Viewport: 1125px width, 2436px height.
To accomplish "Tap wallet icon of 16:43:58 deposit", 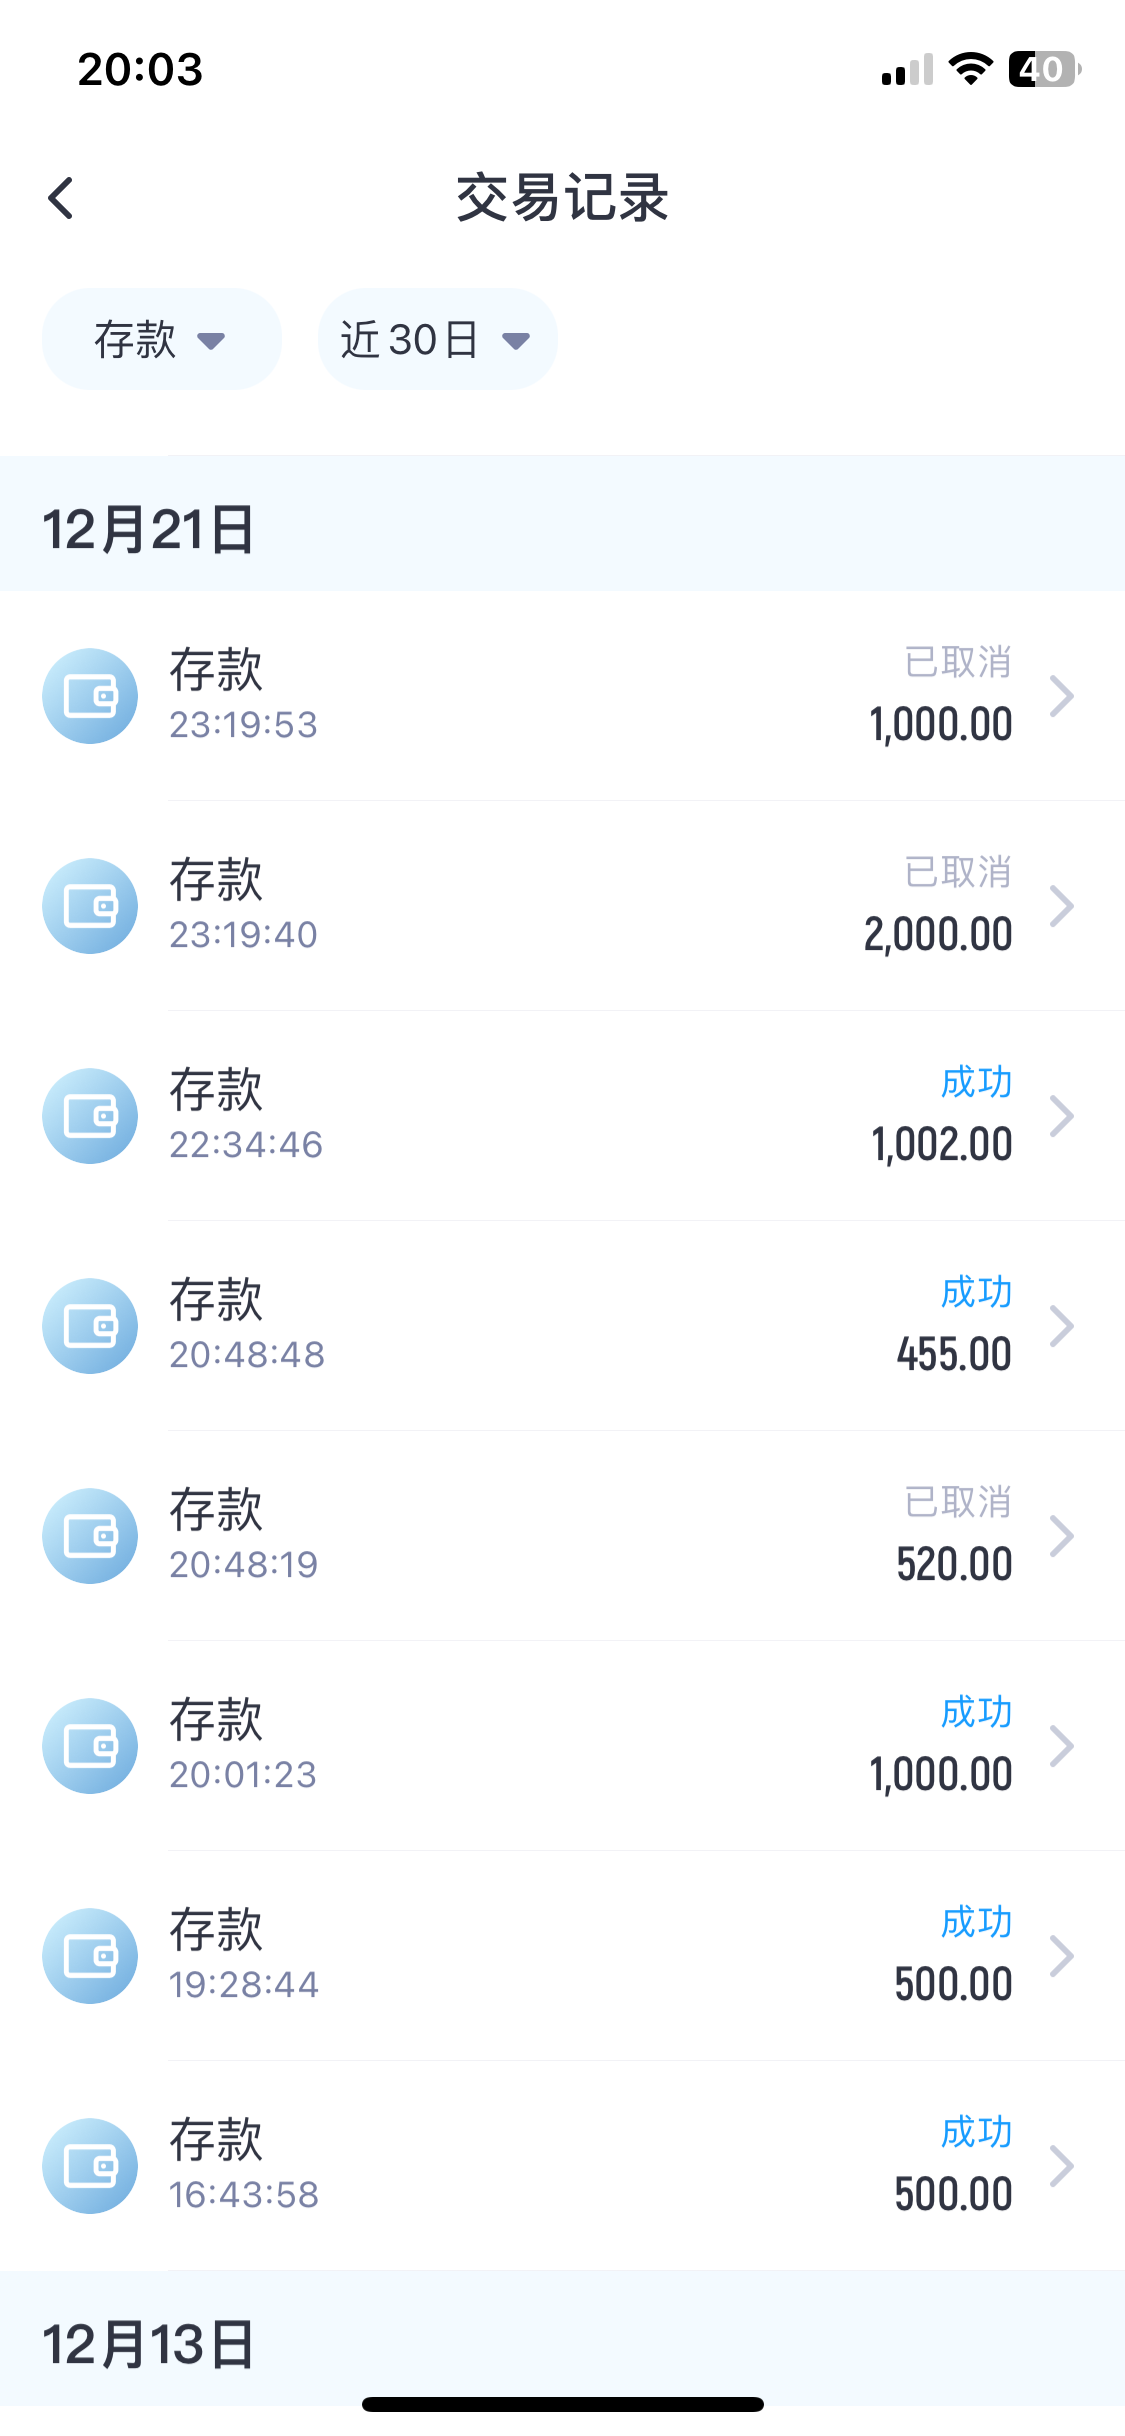I will coord(90,2166).
